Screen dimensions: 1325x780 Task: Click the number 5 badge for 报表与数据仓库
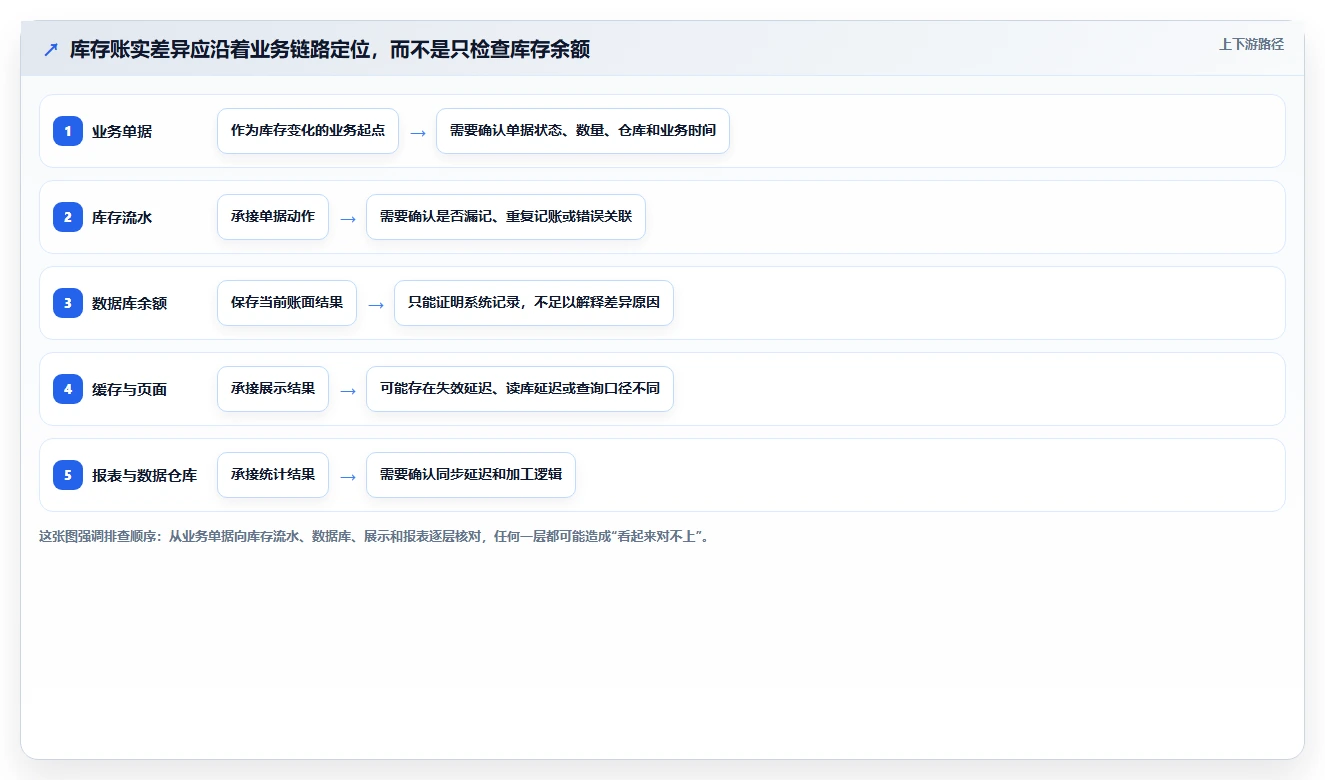point(68,475)
